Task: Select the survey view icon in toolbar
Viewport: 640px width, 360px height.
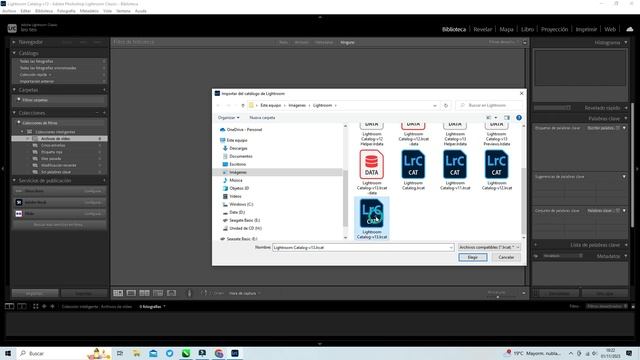Action: (x=158, y=293)
